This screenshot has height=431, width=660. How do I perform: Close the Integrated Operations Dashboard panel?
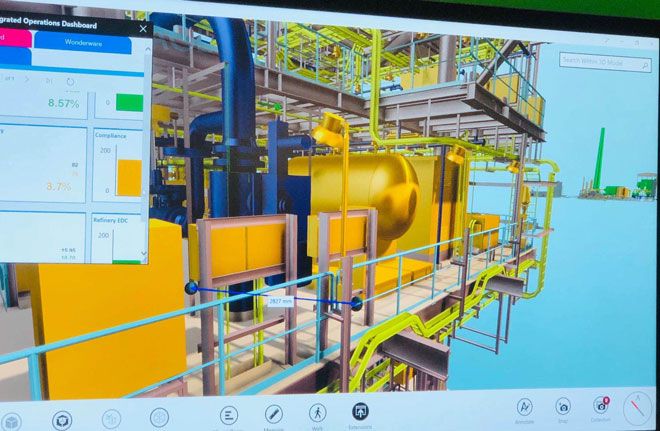click(x=143, y=29)
